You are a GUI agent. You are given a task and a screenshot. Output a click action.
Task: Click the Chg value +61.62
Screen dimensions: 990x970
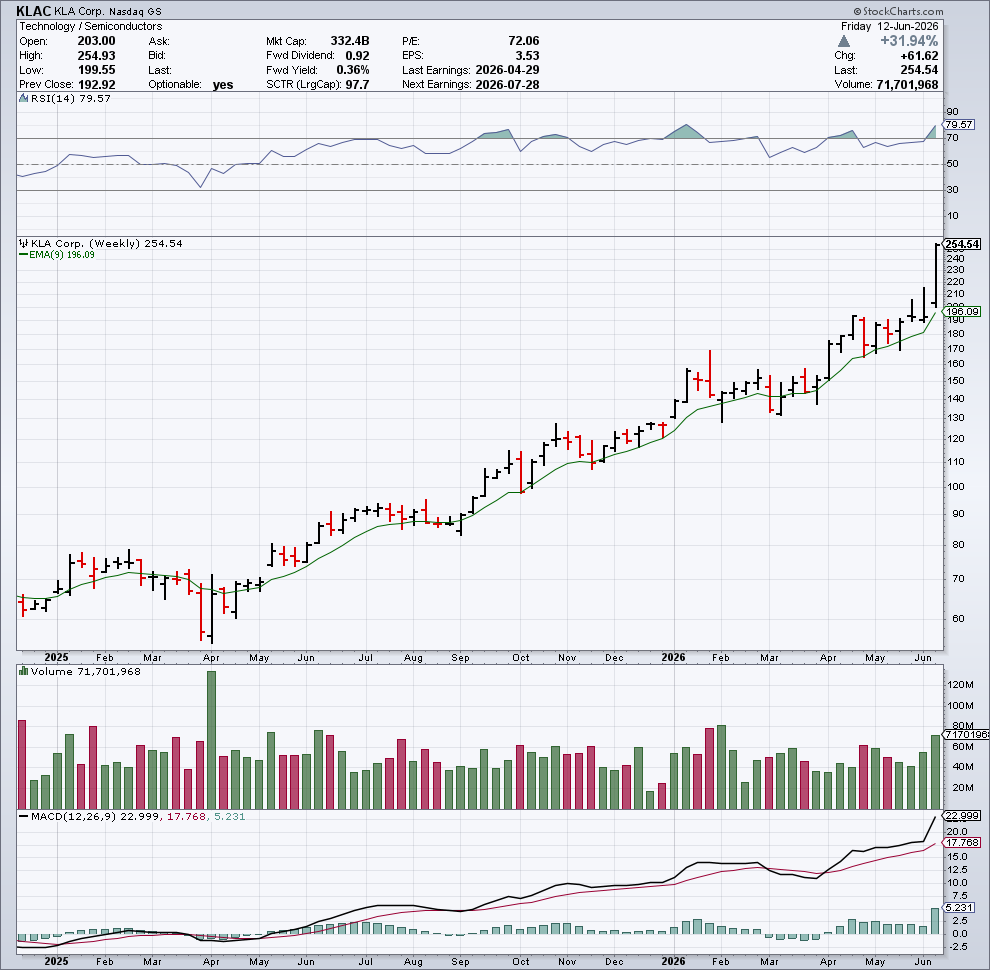[x=919, y=56]
